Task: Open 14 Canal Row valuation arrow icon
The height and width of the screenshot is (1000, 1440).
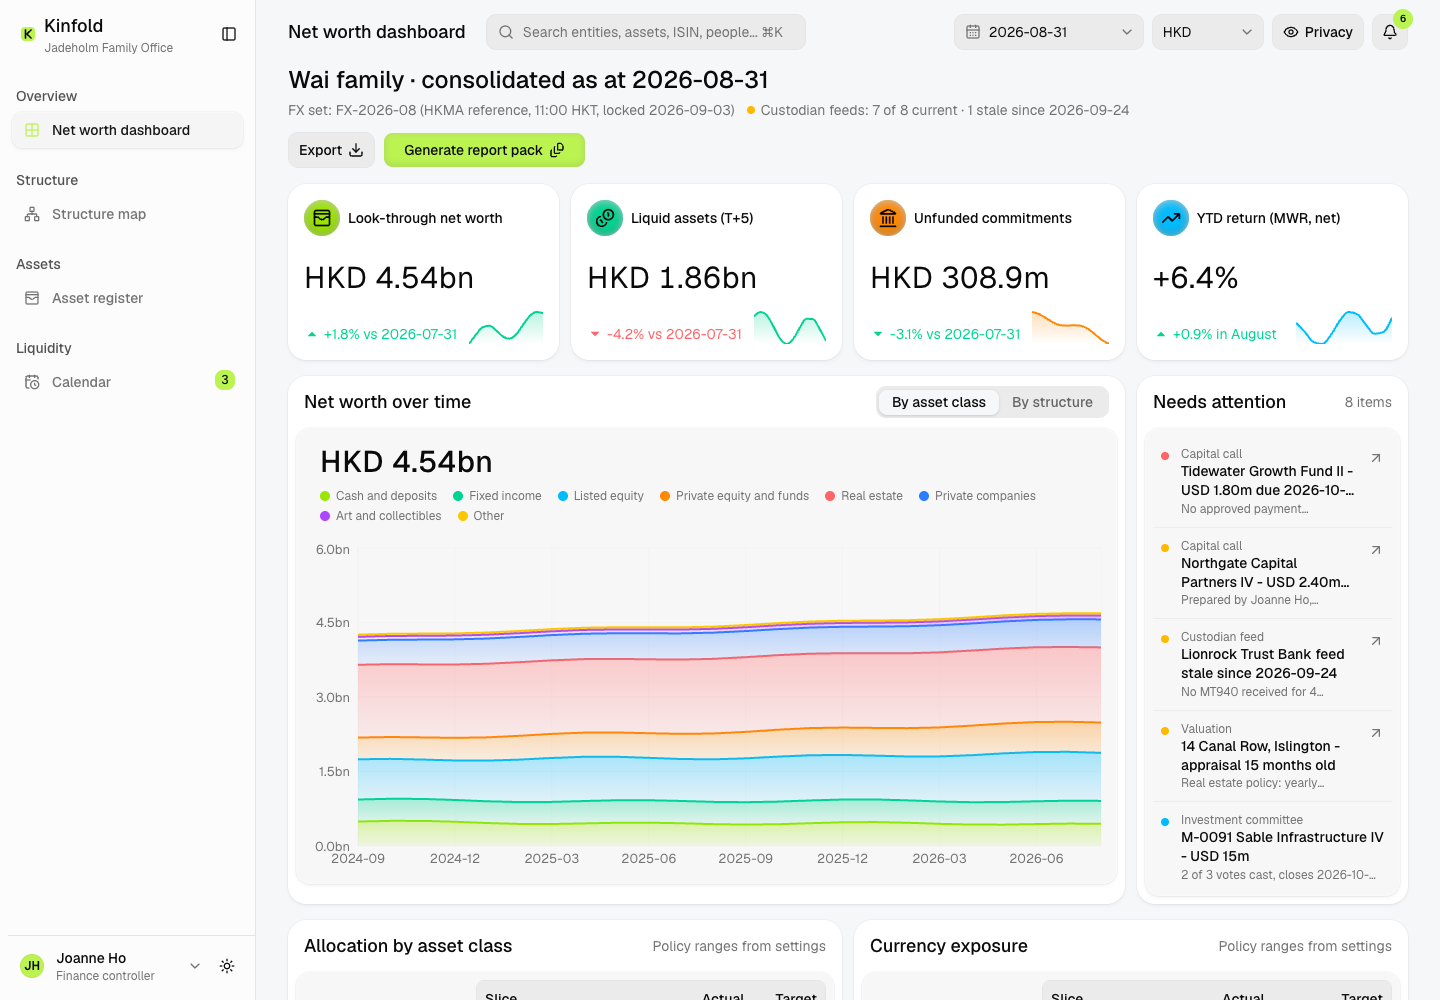Action: (x=1376, y=733)
